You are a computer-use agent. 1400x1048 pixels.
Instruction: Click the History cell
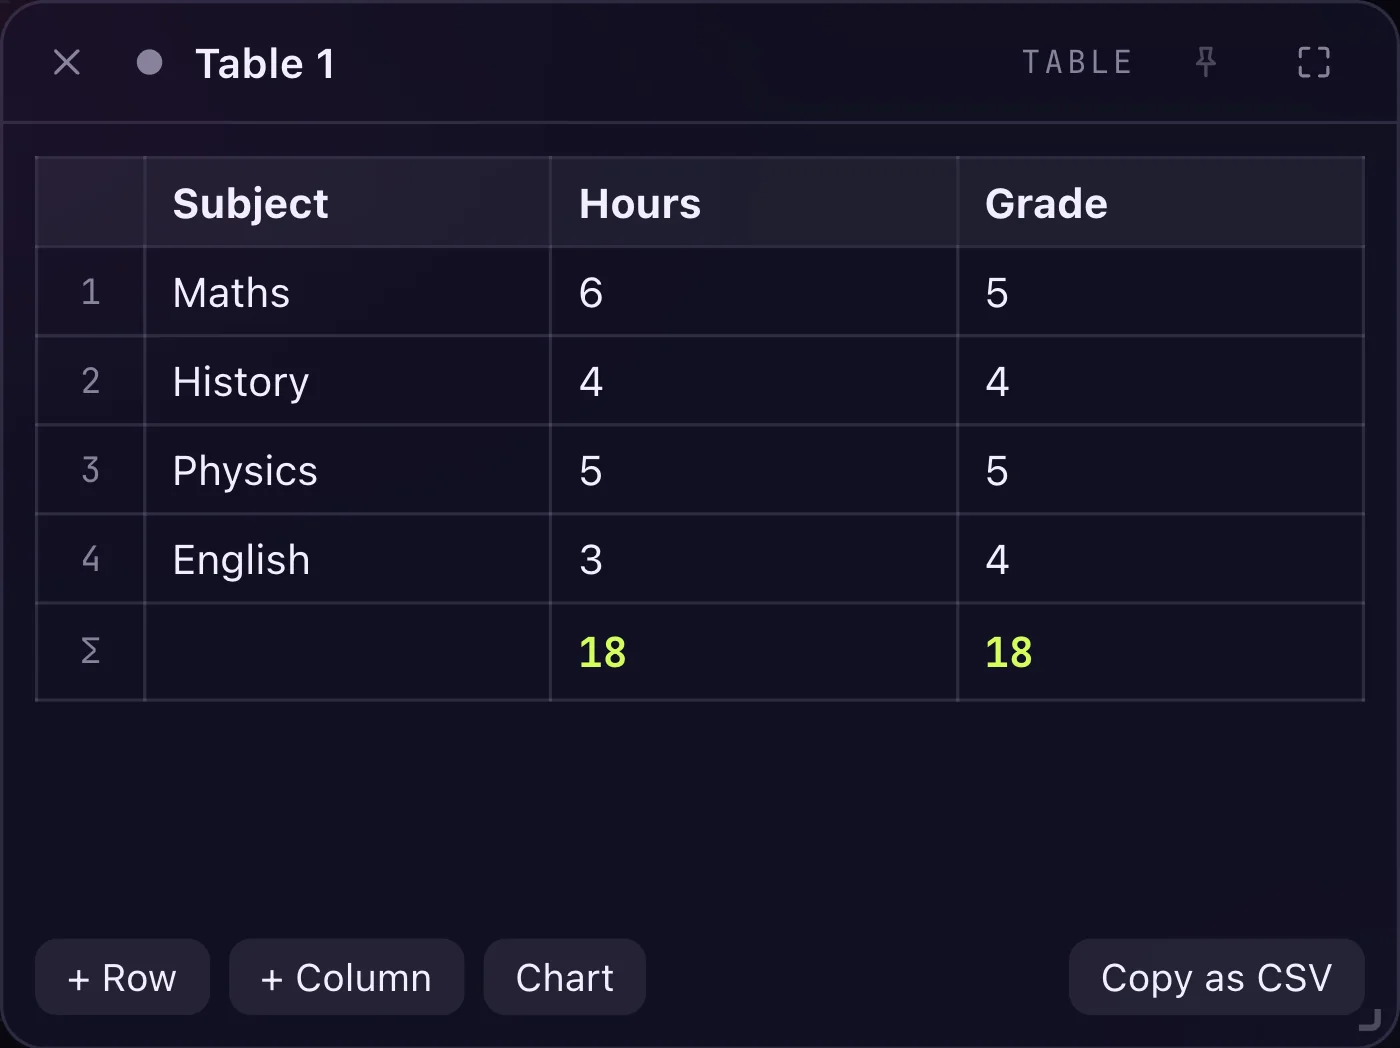(348, 381)
